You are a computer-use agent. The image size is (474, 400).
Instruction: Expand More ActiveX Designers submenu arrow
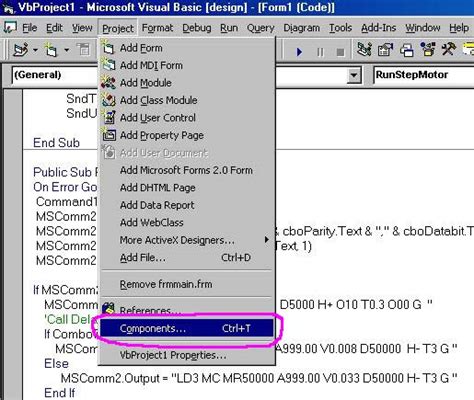click(266, 240)
